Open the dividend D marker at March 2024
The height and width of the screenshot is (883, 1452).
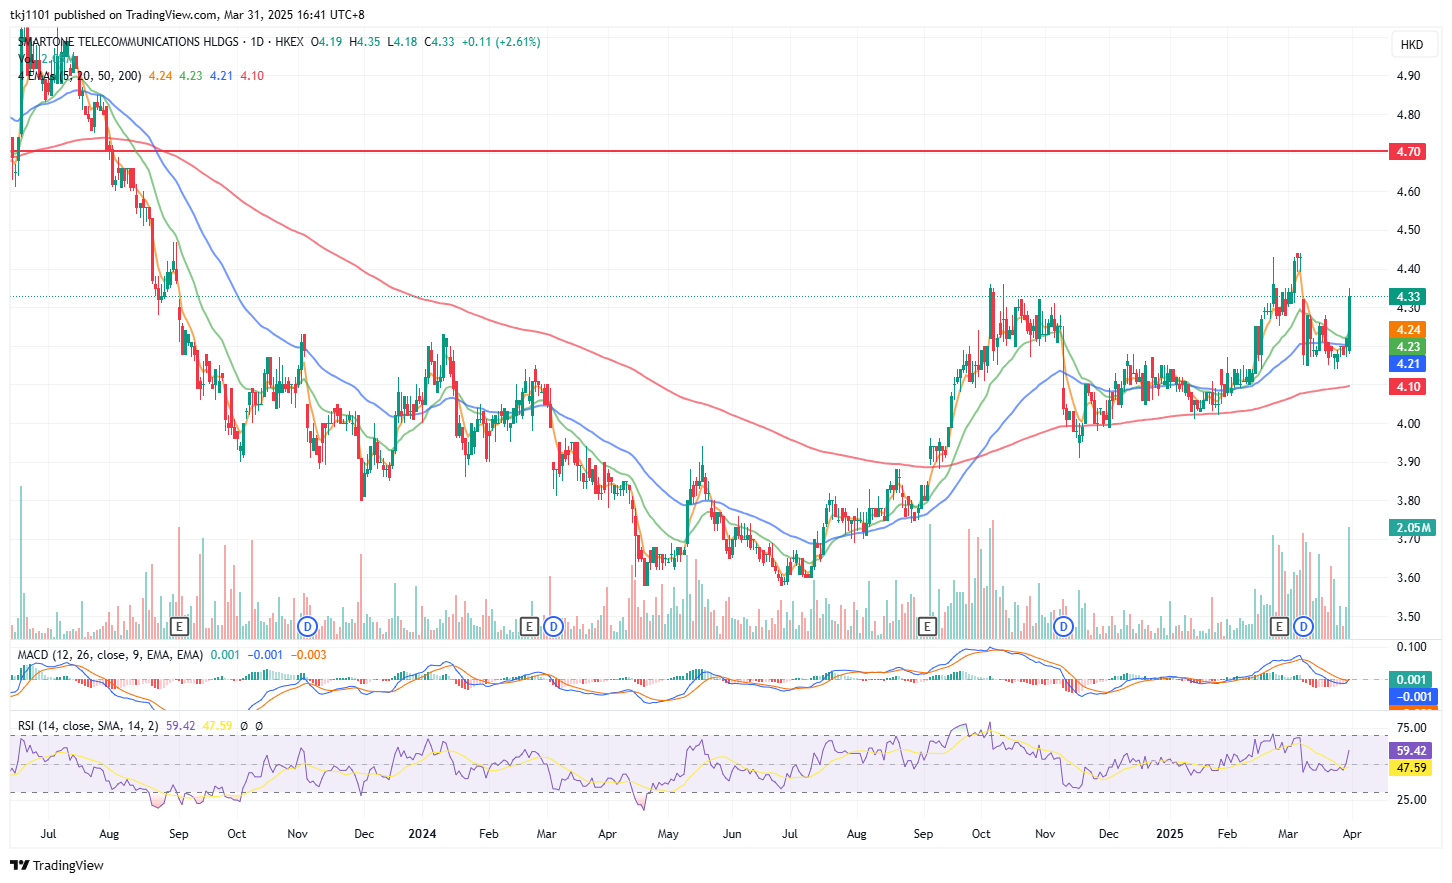coord(554,627)
